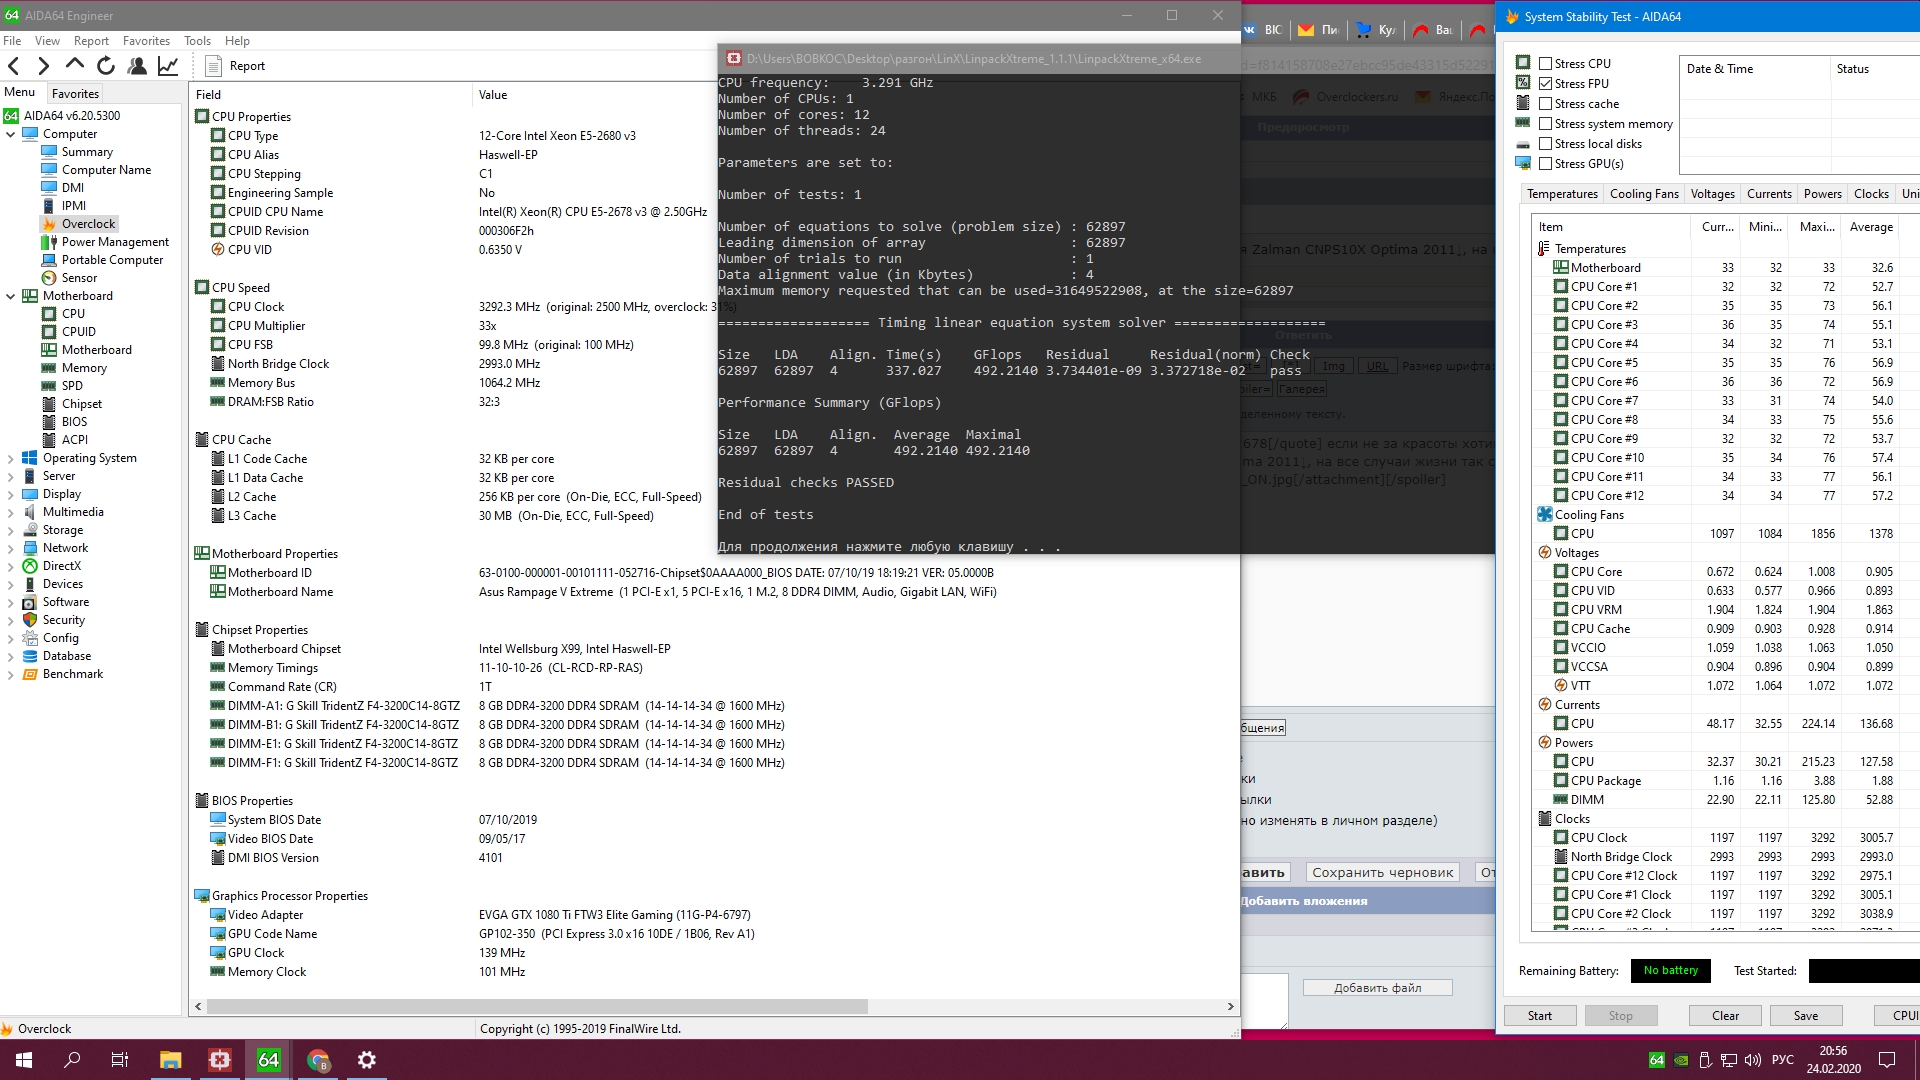Open the graph chart toolbar icon

tap(168, 66)
